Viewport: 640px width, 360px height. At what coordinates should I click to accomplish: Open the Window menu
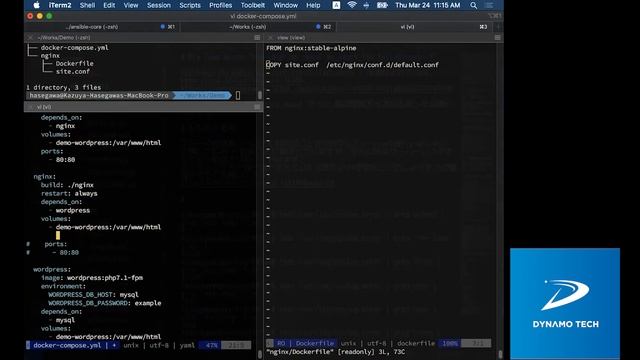point(285,5)
